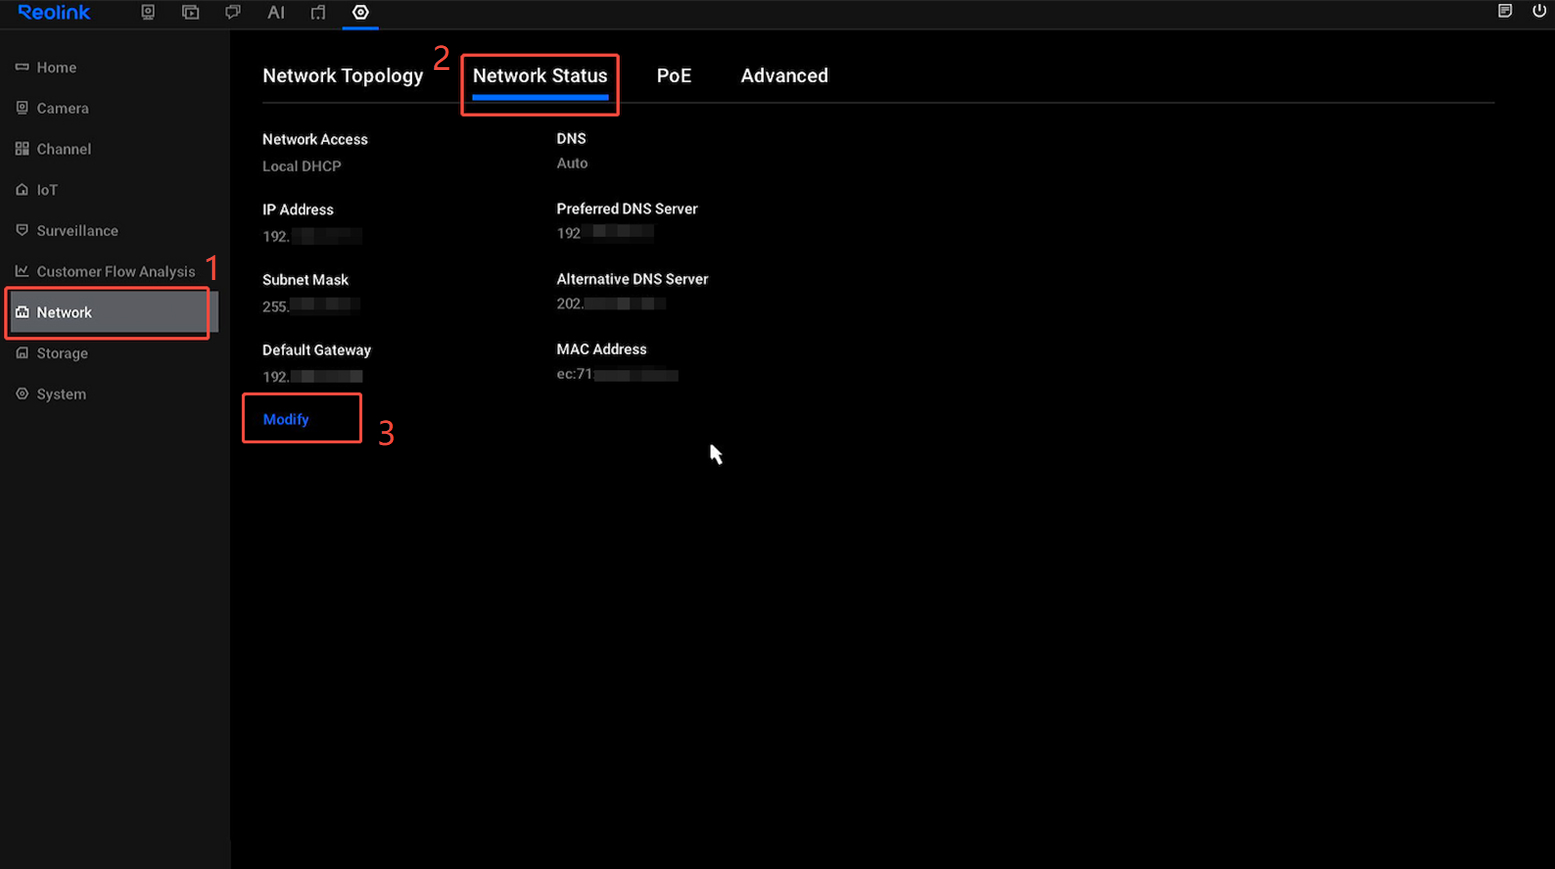Switch to the PoE tab
The width and height of the screenshot is (1555, 869).
674,76
